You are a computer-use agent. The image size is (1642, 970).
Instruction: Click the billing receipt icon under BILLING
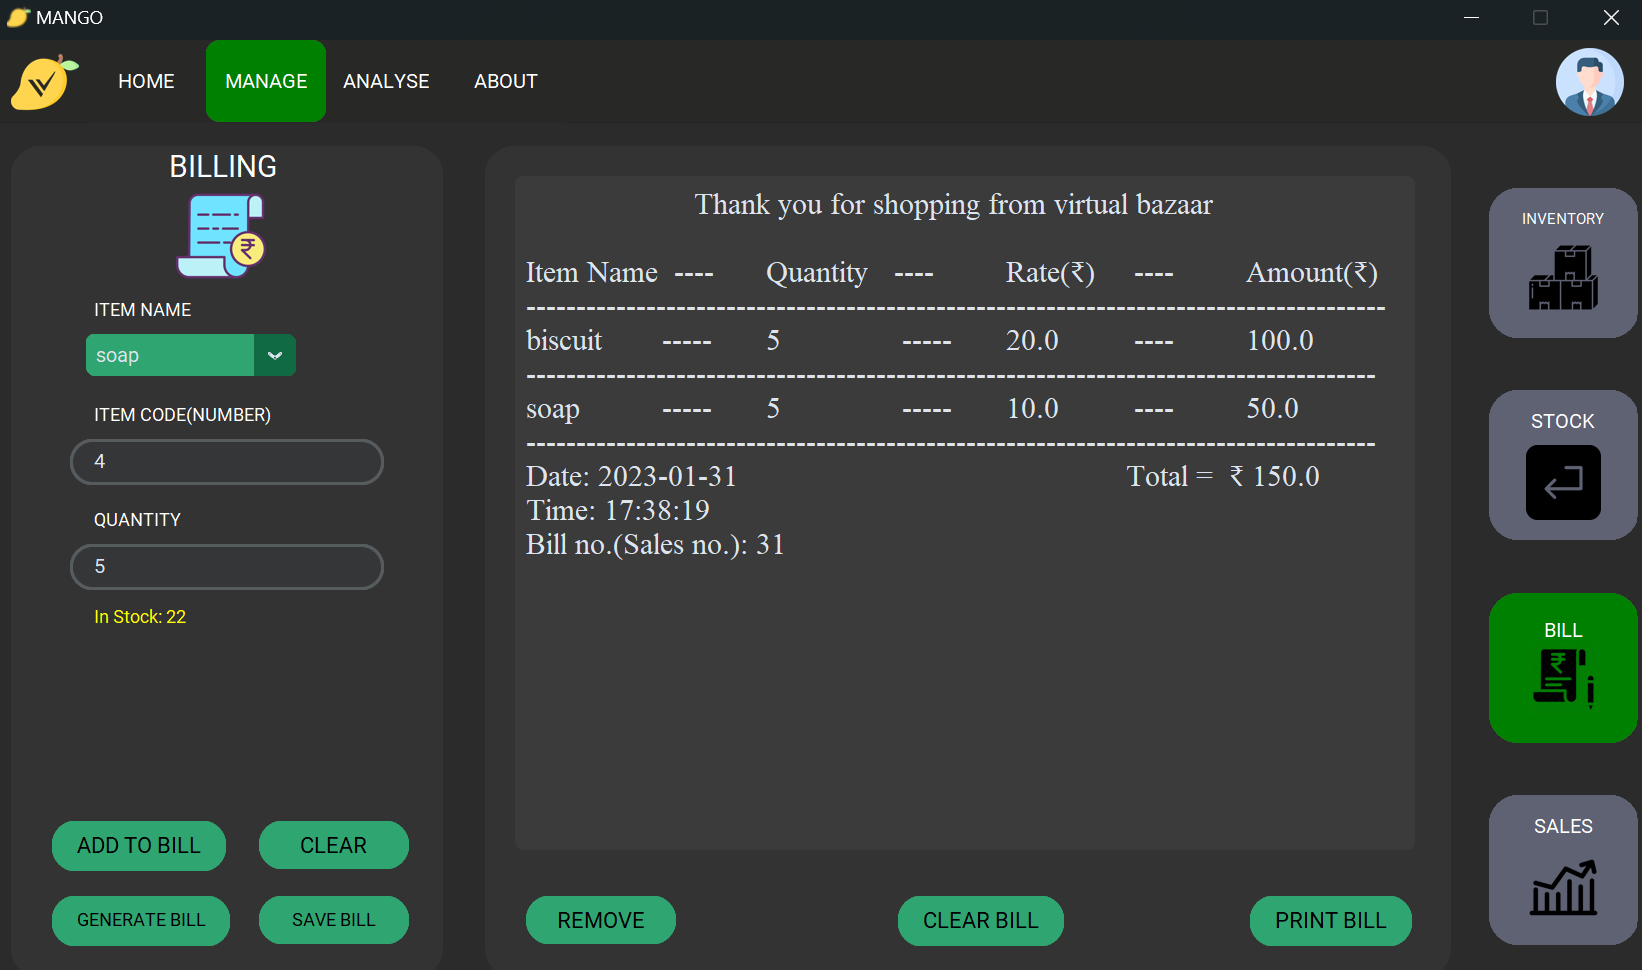(x=221, y=235)
